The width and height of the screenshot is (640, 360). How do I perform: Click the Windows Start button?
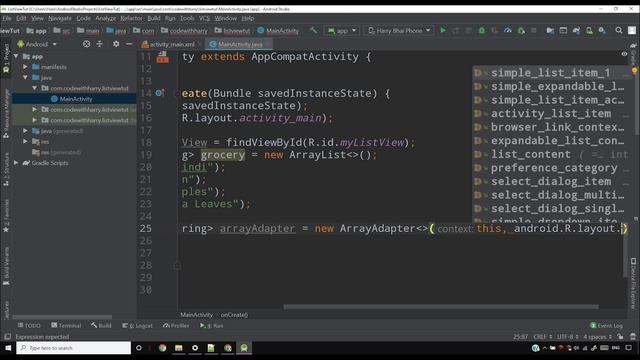click(x=8, y=348)
